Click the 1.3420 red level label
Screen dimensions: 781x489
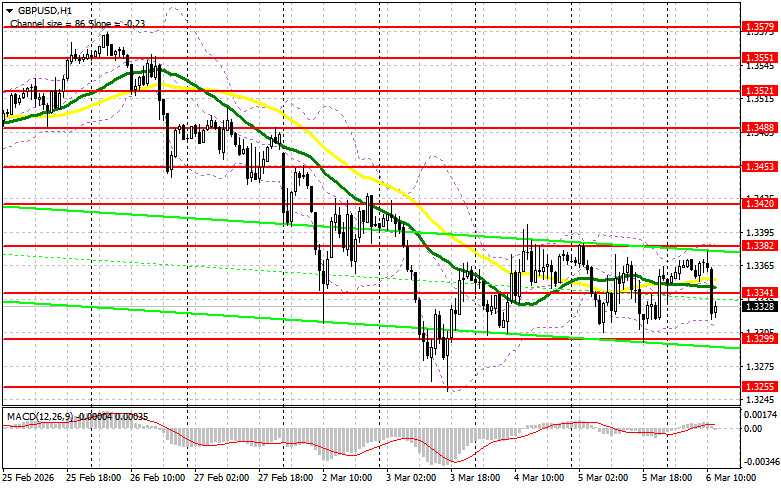tap(760, 203)
